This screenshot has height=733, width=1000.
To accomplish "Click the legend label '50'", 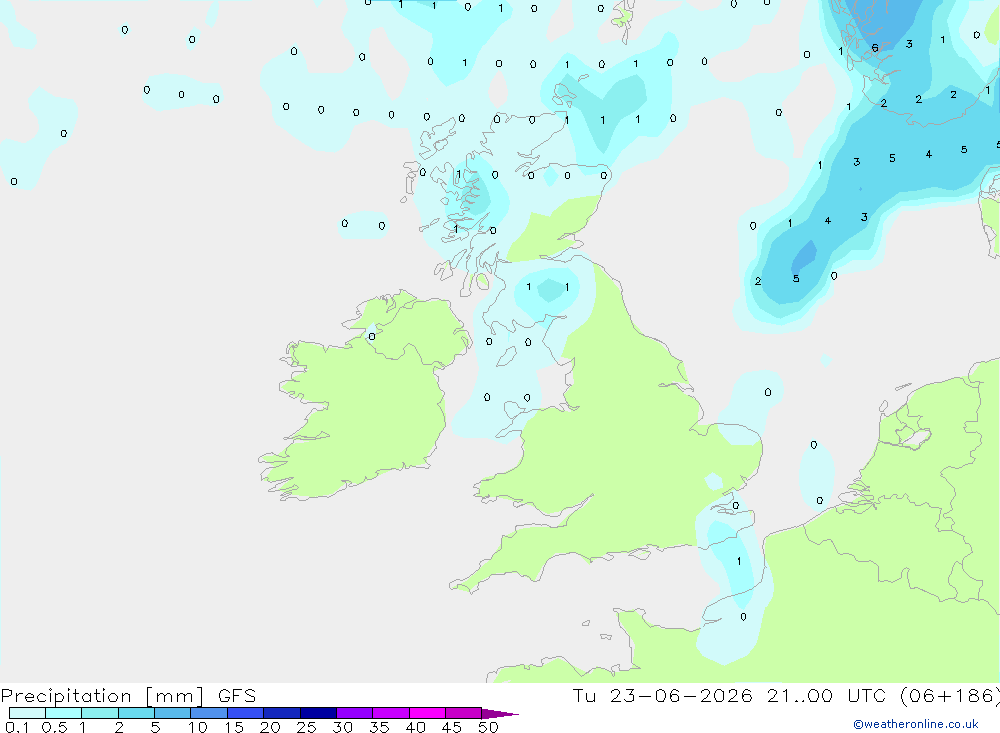I will tap(488, 727).
